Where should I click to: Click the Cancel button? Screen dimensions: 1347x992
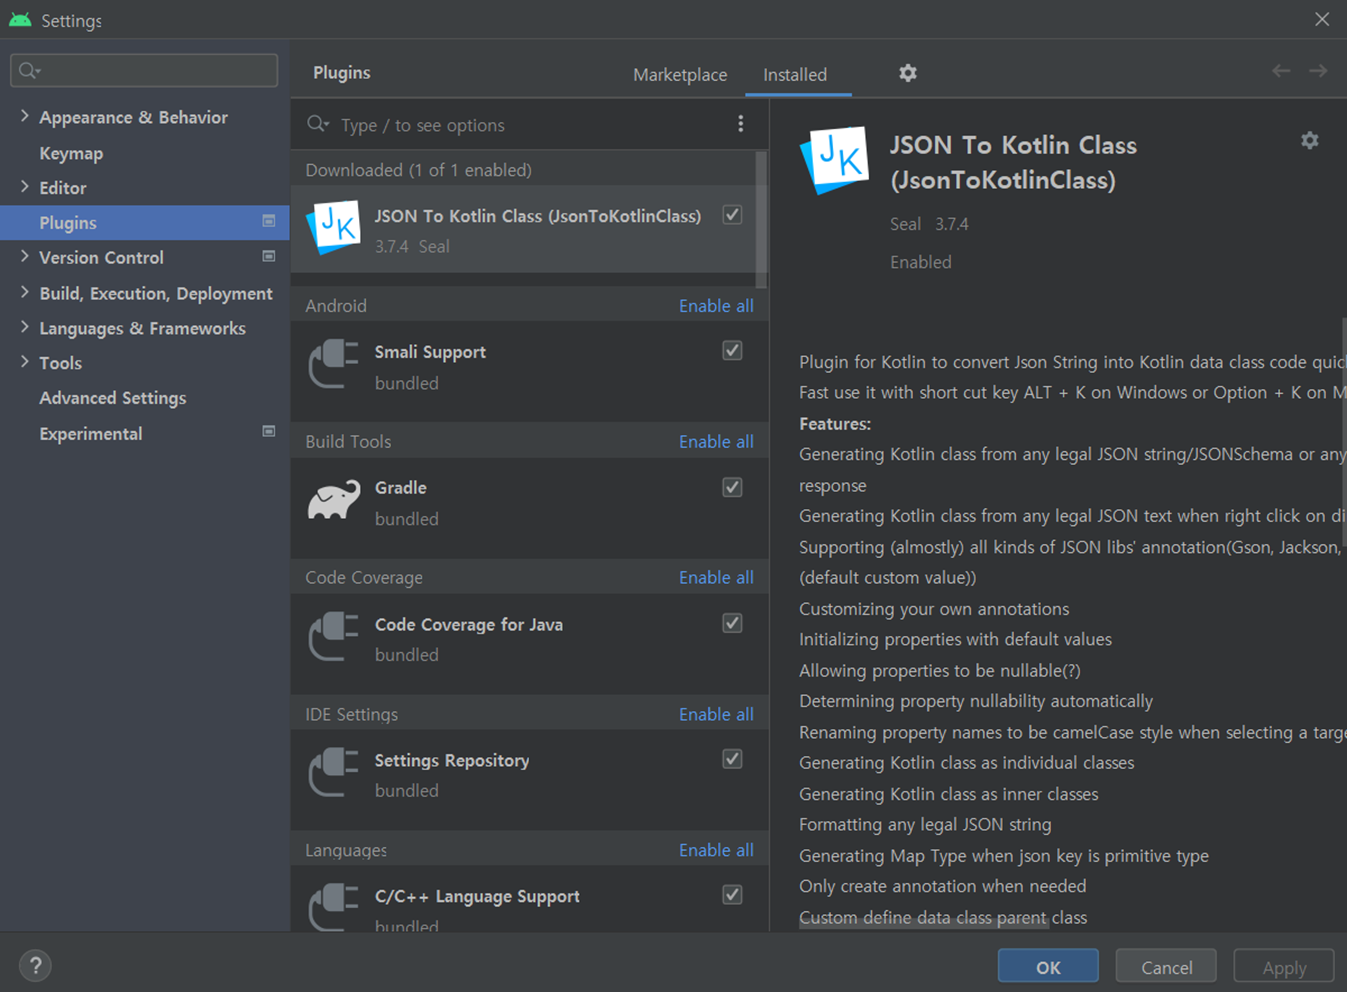1166,966
